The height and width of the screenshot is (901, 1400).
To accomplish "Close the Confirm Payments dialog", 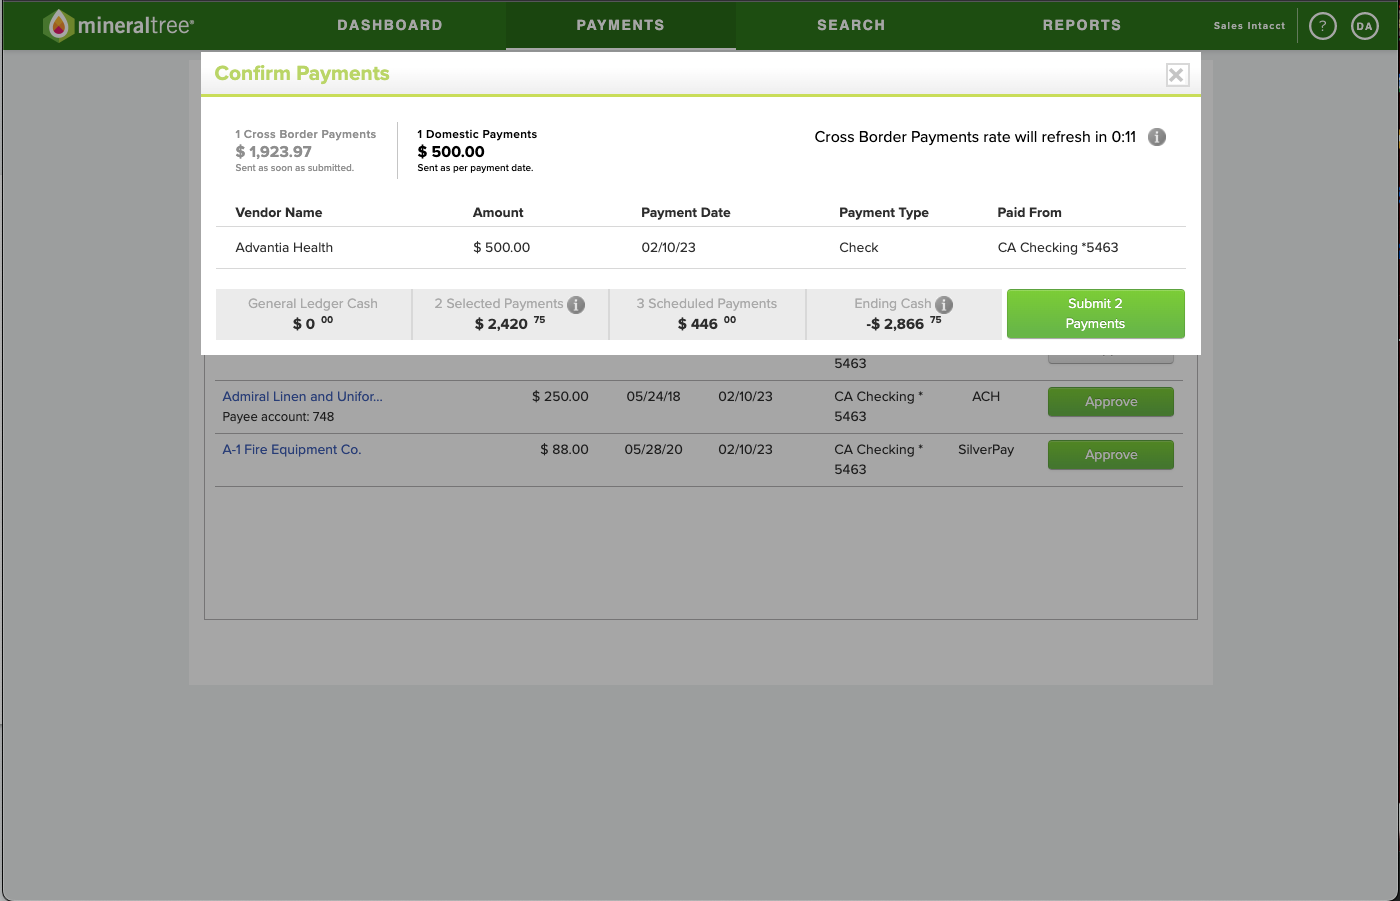I will point(1177,75).
